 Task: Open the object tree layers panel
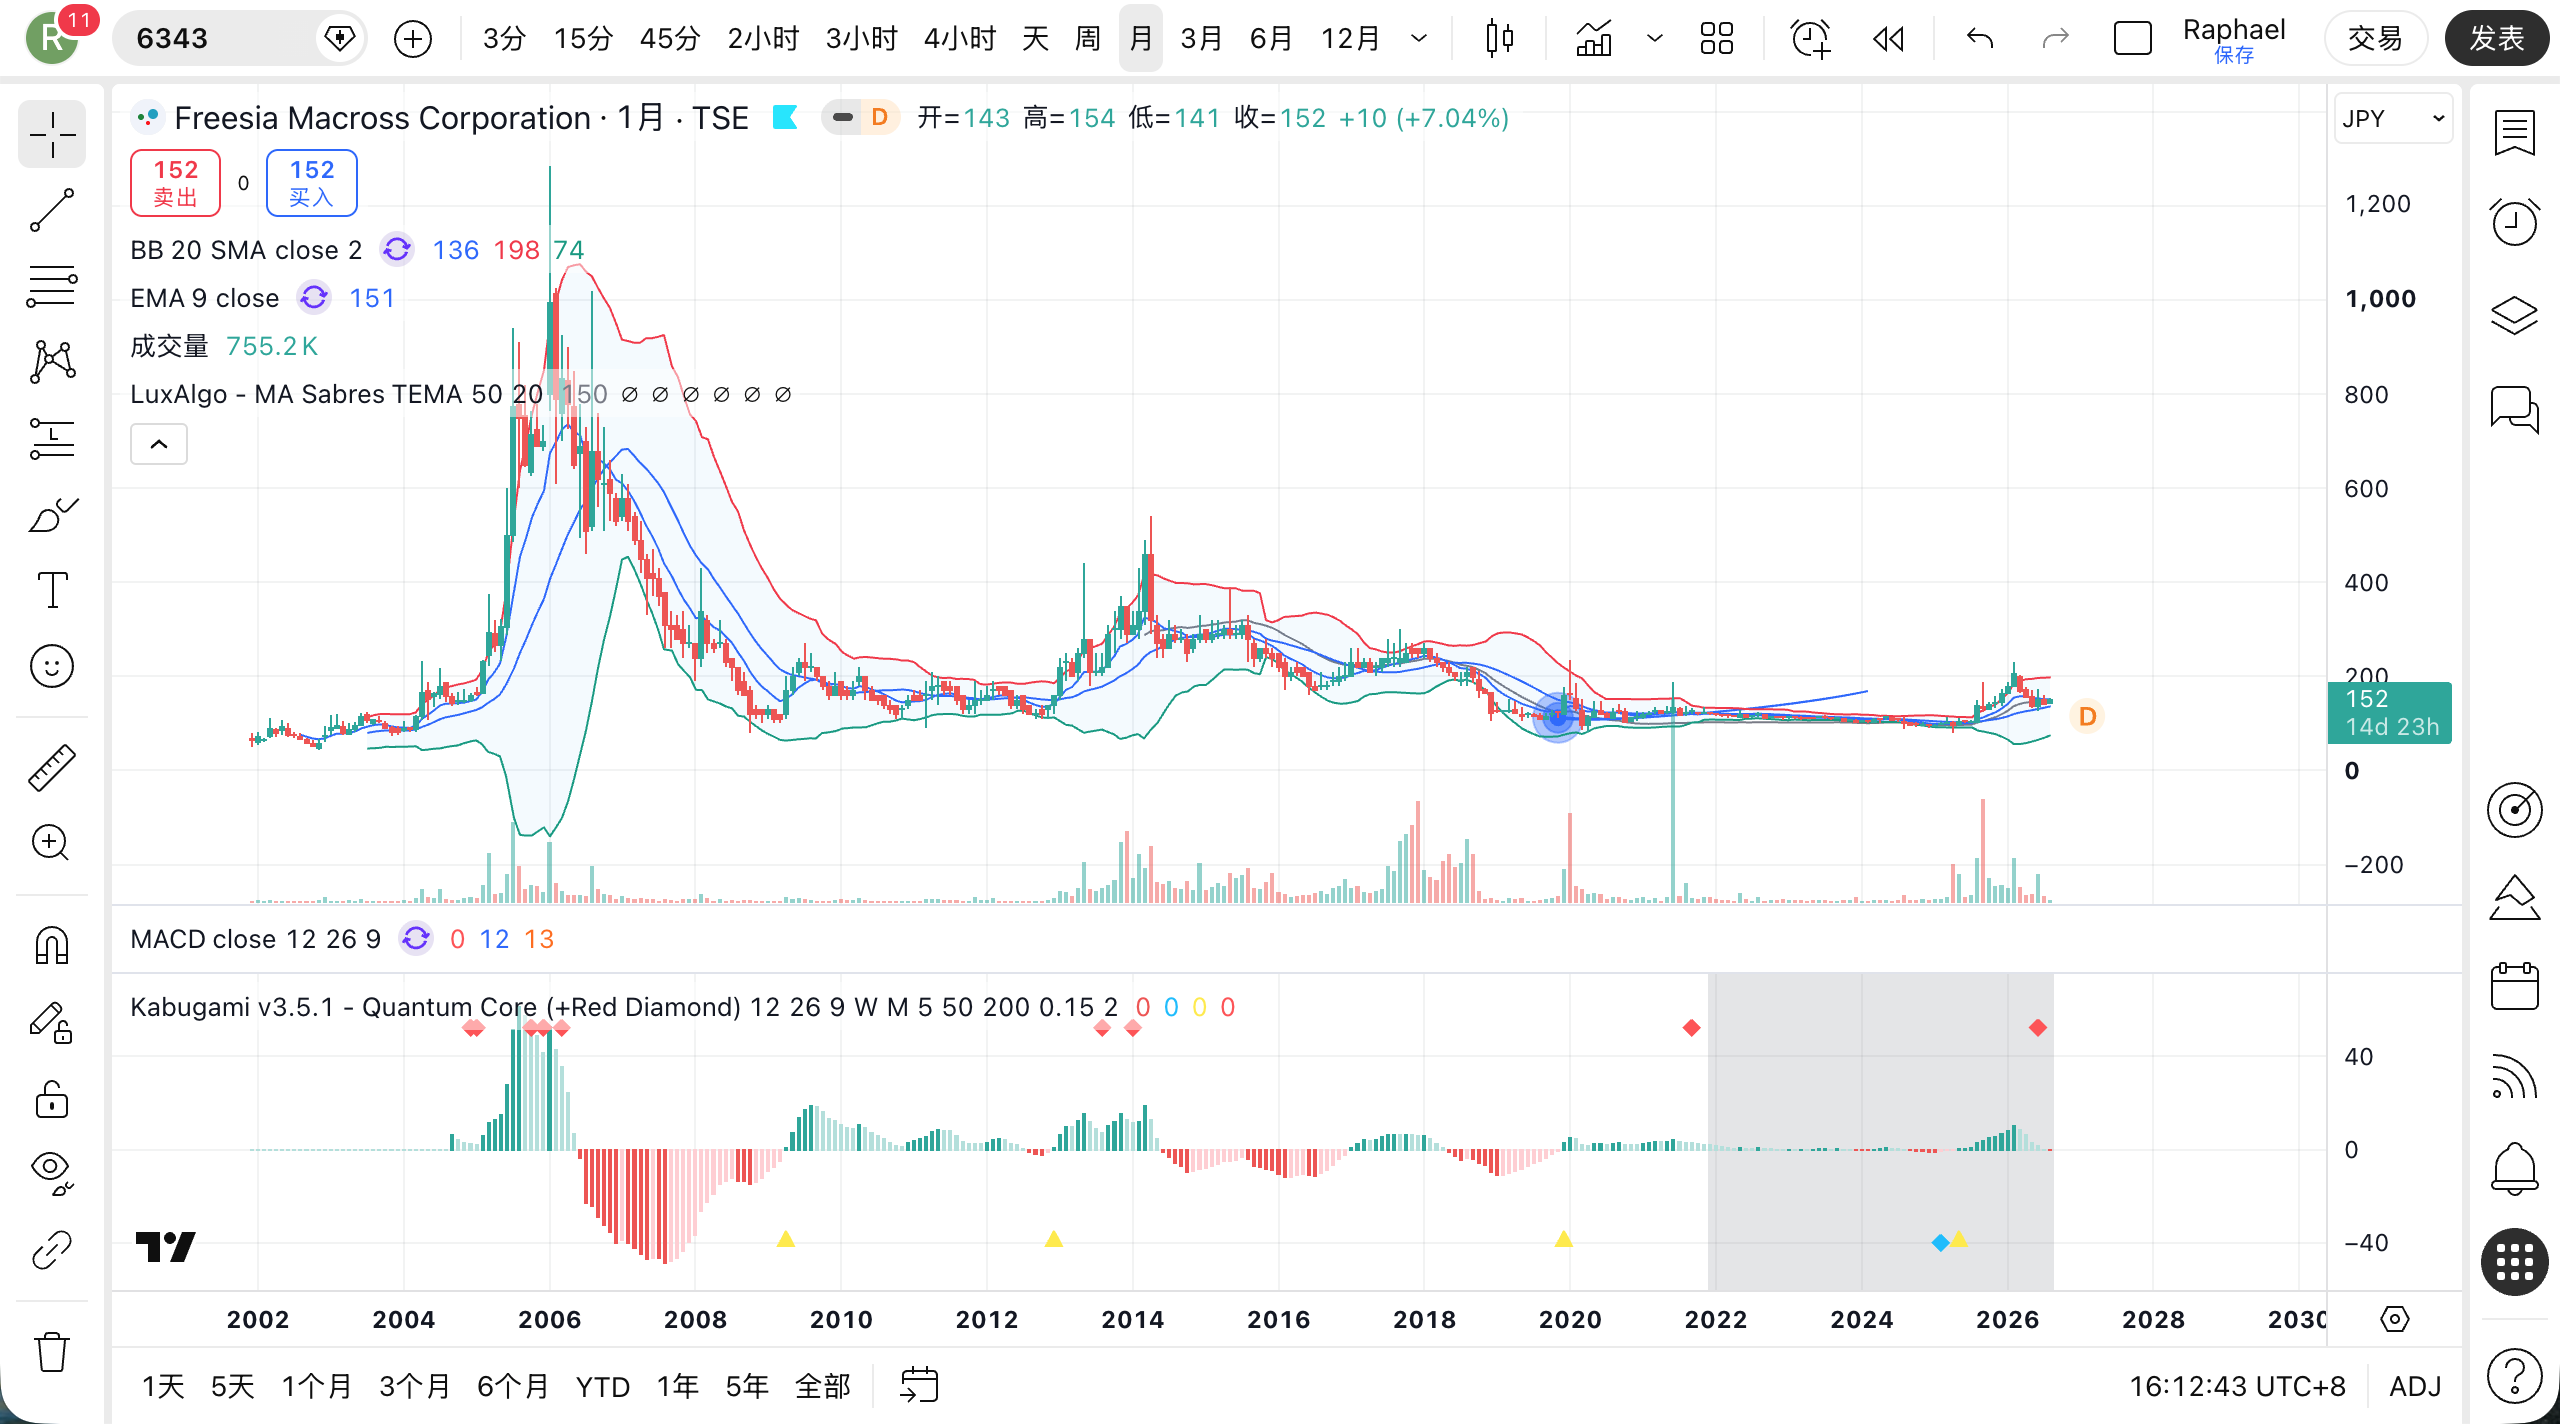(x=2514, y=315)
